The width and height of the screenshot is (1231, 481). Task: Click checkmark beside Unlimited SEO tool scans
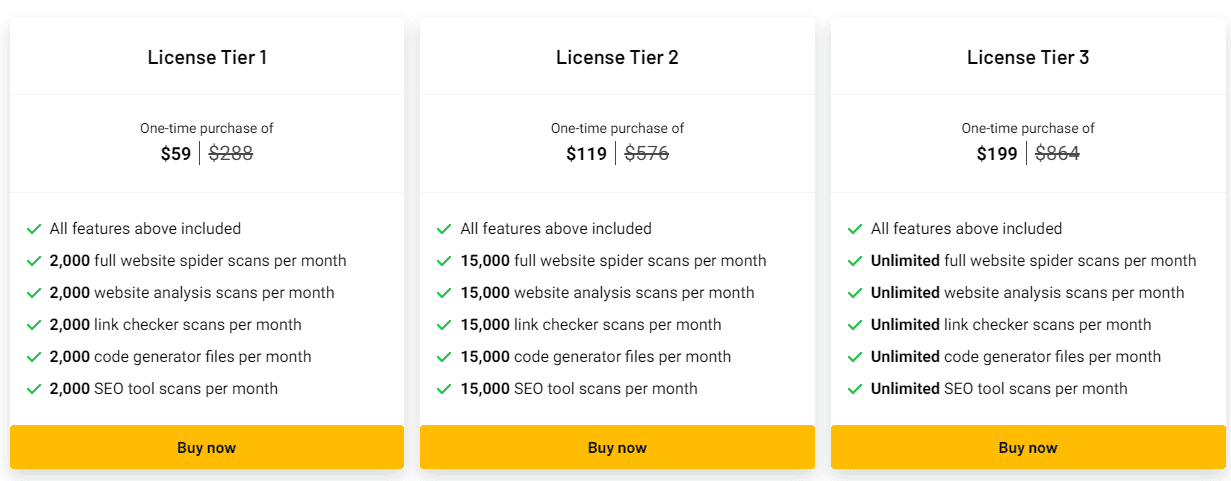click(x=855, y=389)
